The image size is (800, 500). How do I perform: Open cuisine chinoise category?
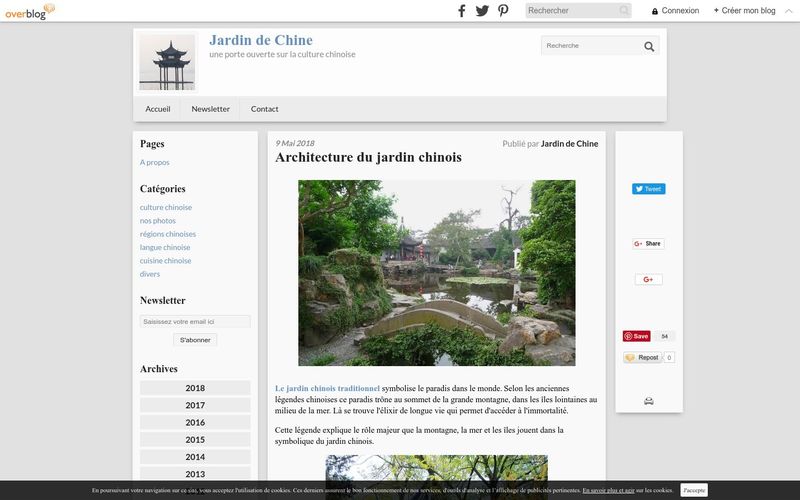tap(165, 260)
